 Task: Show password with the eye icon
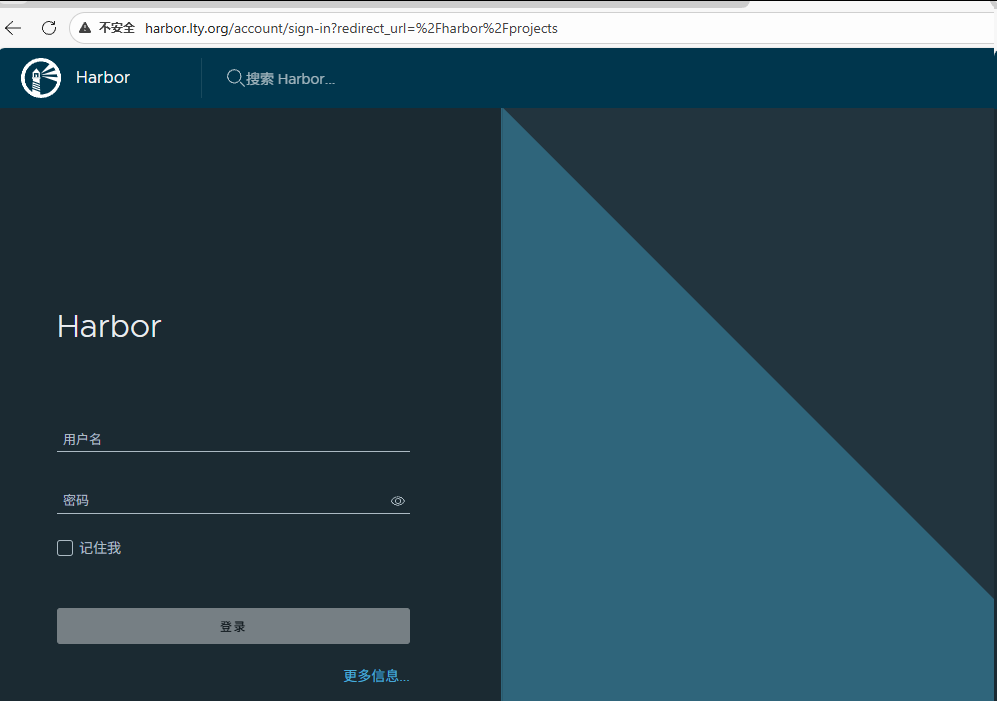coord(397,501)
